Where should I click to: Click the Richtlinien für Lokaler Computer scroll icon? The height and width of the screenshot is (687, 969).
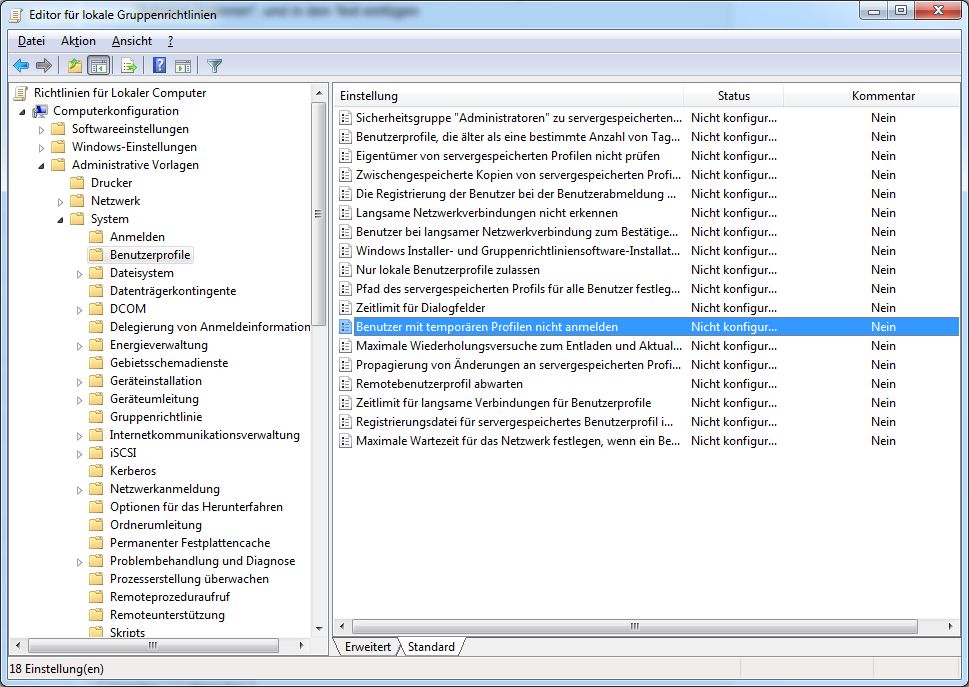[x=21, y=93]
